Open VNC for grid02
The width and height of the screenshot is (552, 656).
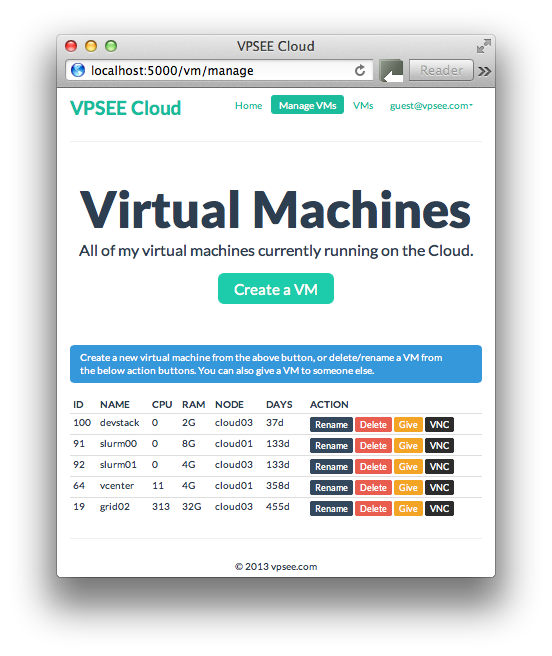(439, 508)
